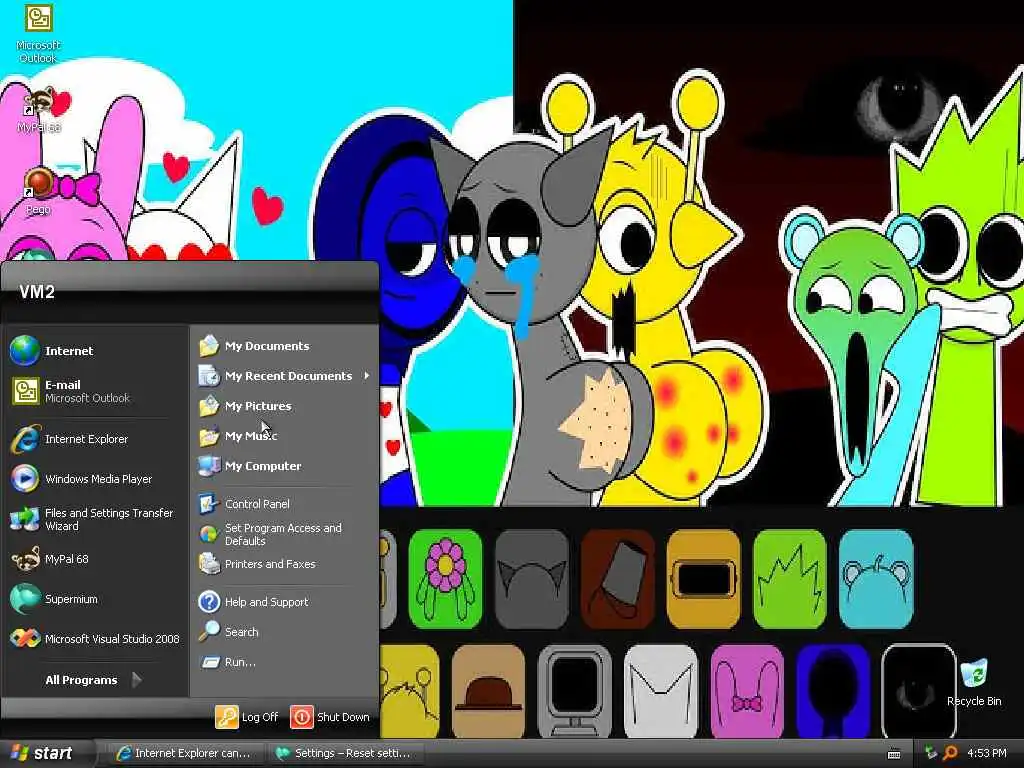Open Microsoft Outlook desktop shortcut
Image resolution: width=1024 pixels, height=768 pixels.
pos(38,33)
